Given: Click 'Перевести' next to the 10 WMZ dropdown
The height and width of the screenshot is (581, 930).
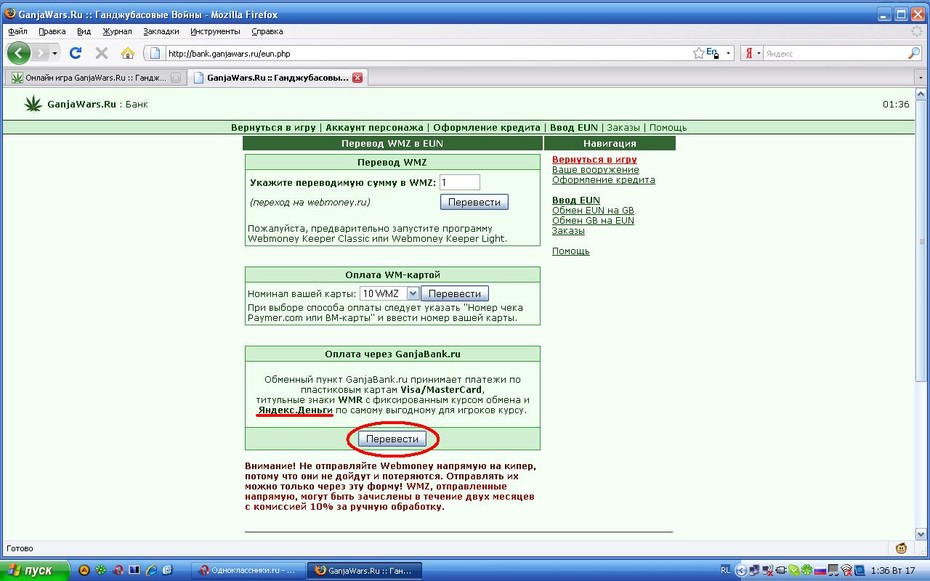Looking at the screenshot, I should pos(455,293).
